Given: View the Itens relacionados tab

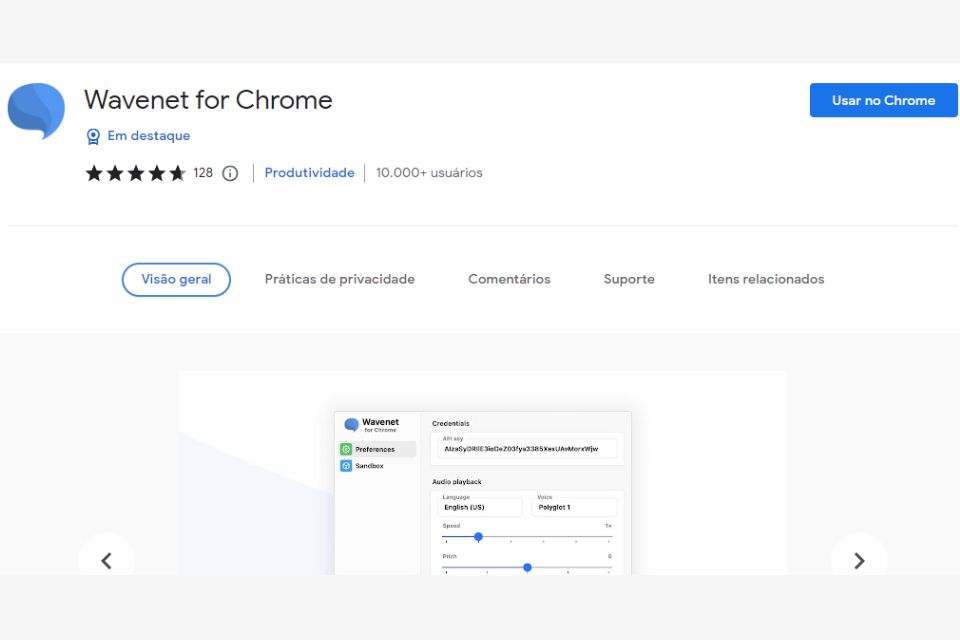Looking at the screenshot, I should [766, 279].
